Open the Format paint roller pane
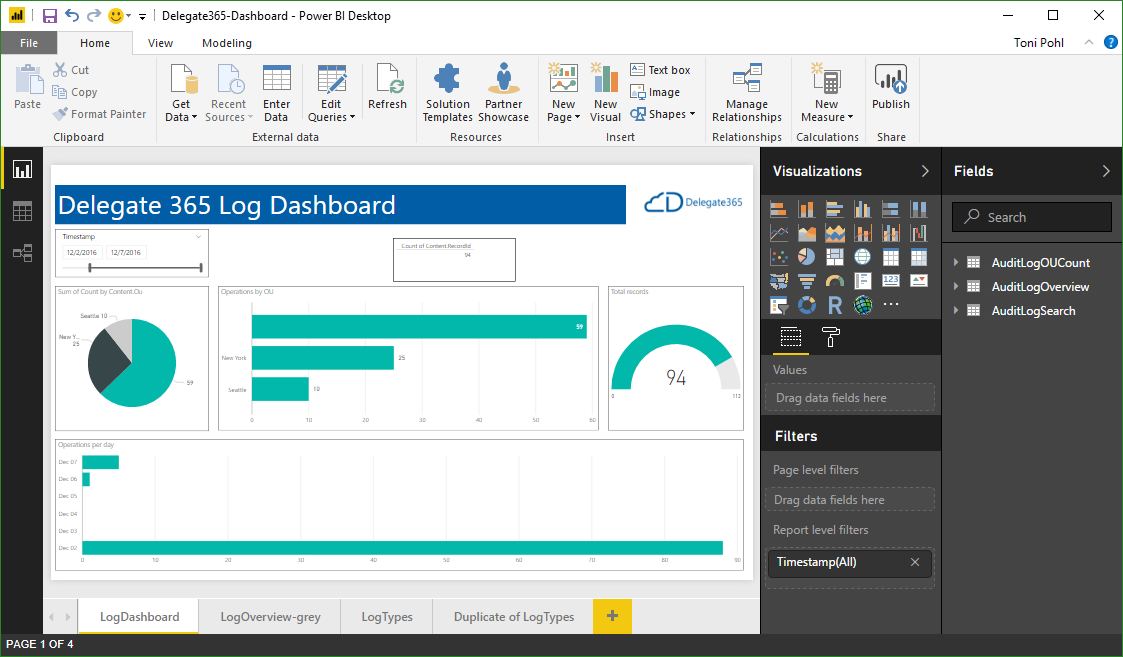Screen dimensions: 1123x657 coord(831,337)
